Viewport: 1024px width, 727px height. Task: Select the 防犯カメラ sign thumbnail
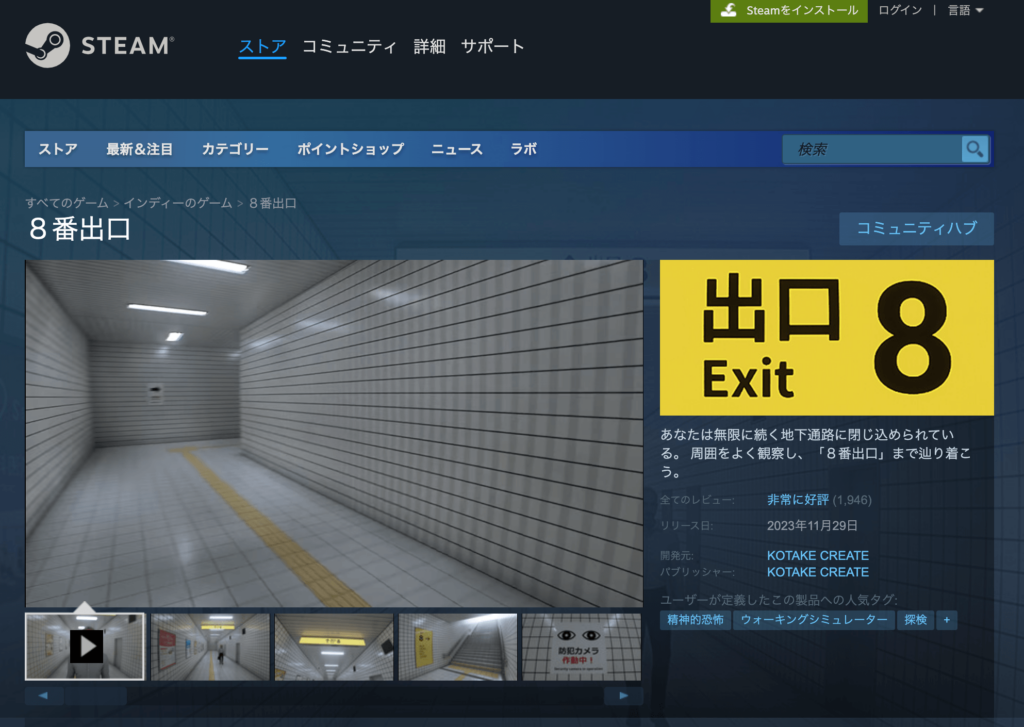click(581, 647)
